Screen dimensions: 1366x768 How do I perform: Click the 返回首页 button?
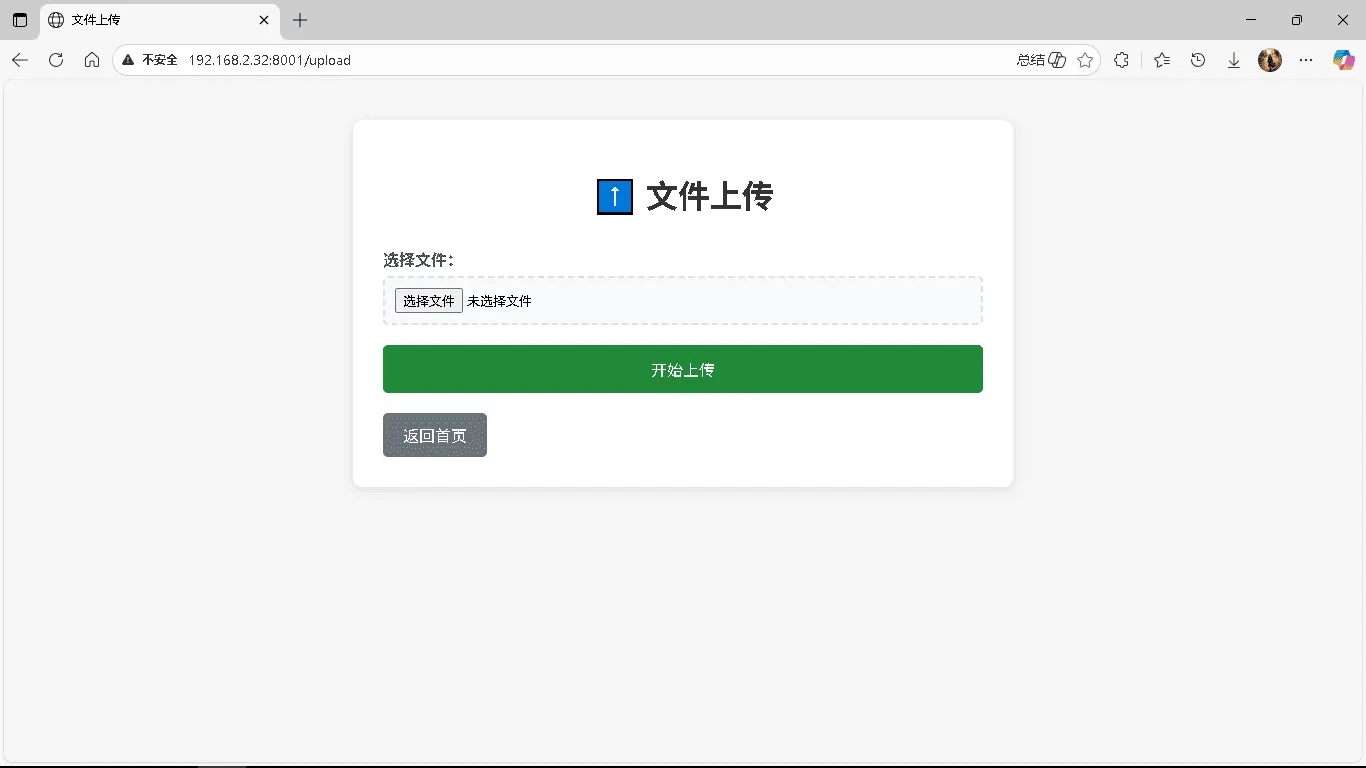(x=434, y=435)
